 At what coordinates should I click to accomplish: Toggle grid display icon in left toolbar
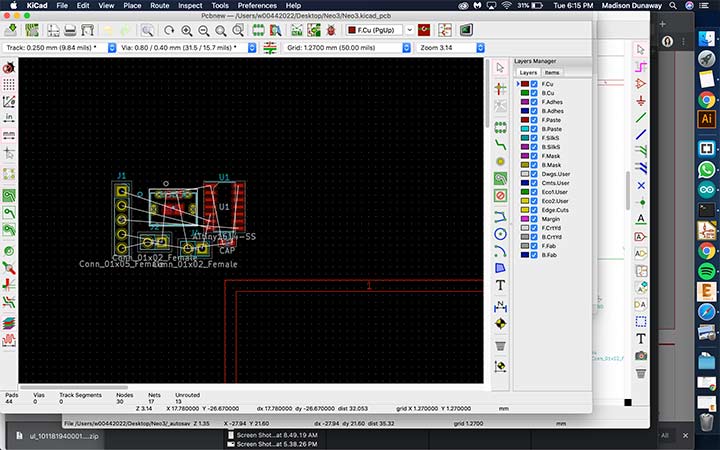pos(9,84)
